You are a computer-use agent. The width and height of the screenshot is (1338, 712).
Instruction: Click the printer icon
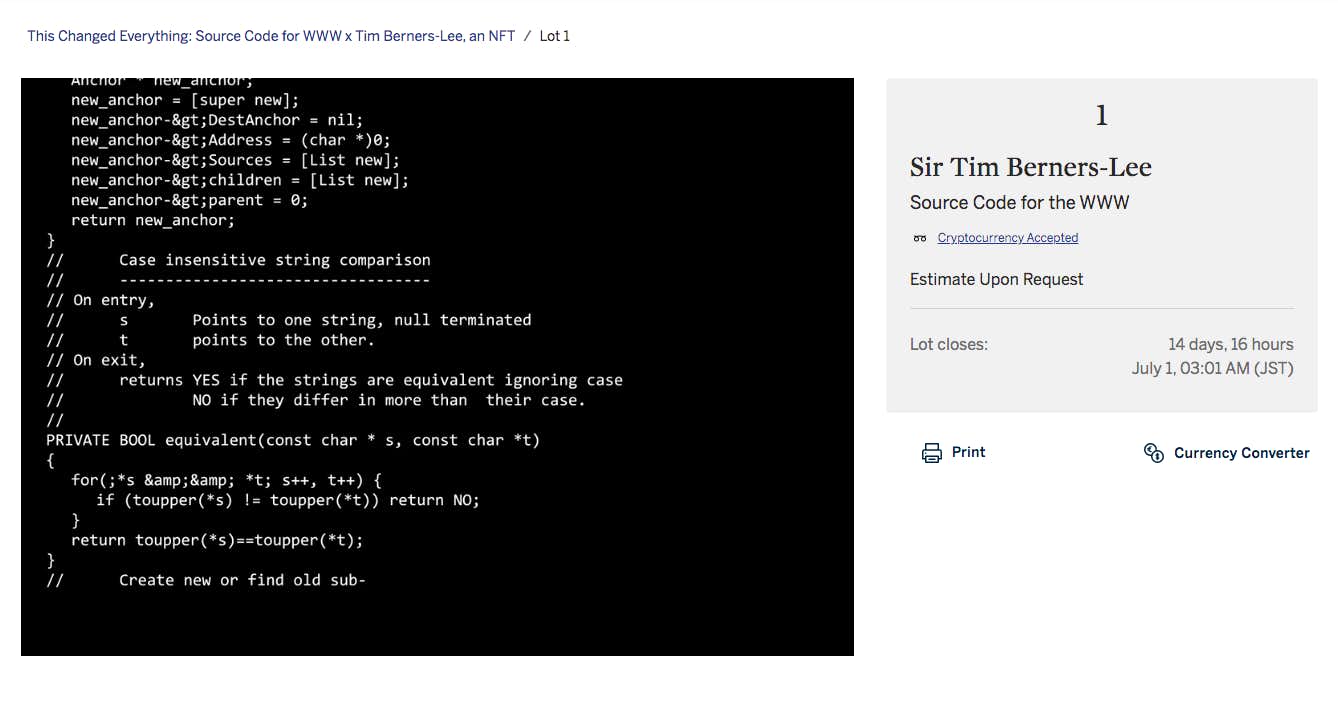[931, 453]
